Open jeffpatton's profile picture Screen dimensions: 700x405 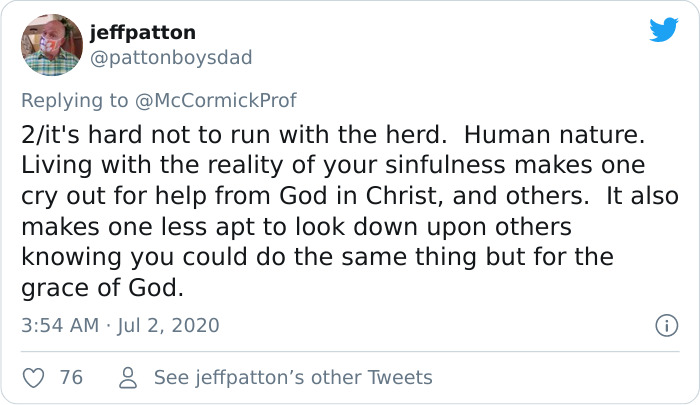click(52, 45)
